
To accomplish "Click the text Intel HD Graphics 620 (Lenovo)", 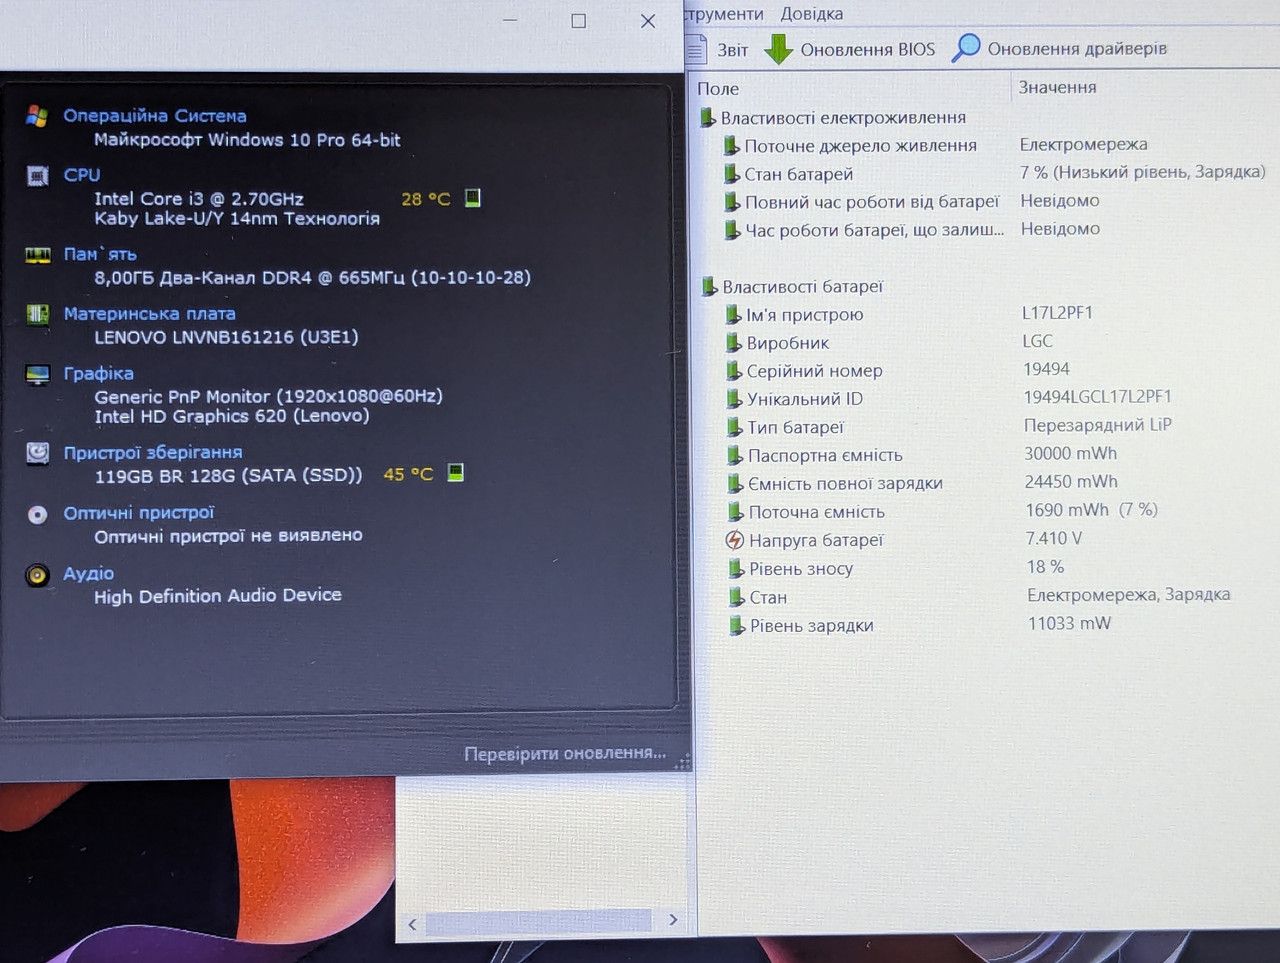I will pos(232,416).
